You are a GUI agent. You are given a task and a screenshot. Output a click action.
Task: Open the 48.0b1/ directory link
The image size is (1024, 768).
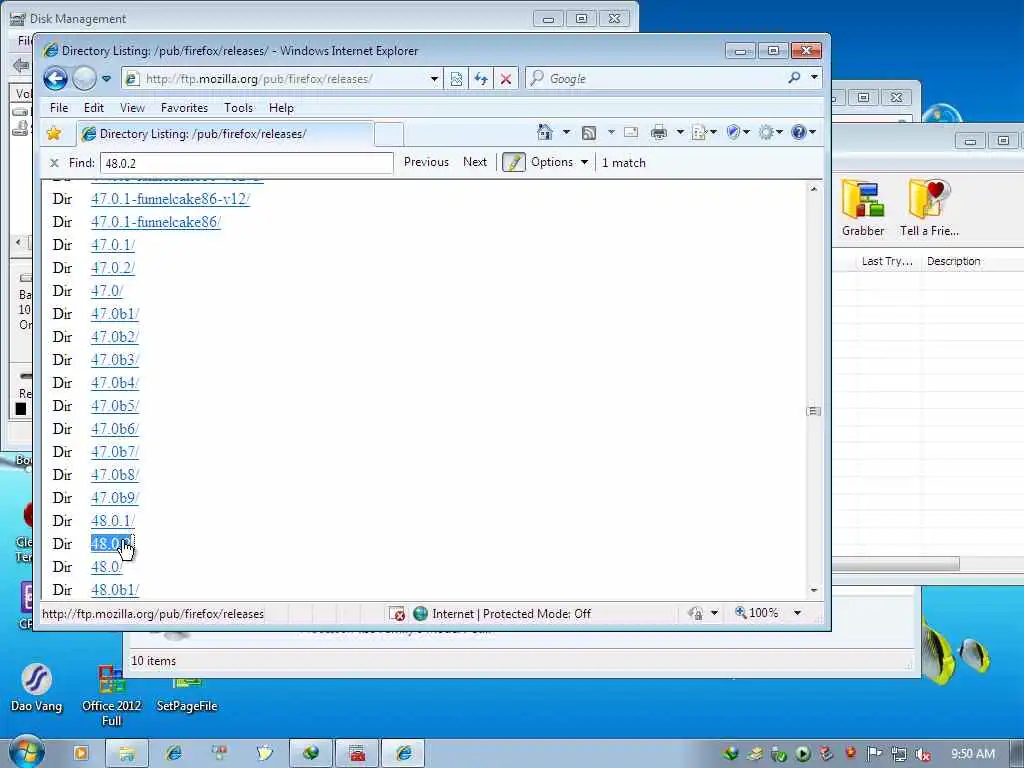(115, 590)
